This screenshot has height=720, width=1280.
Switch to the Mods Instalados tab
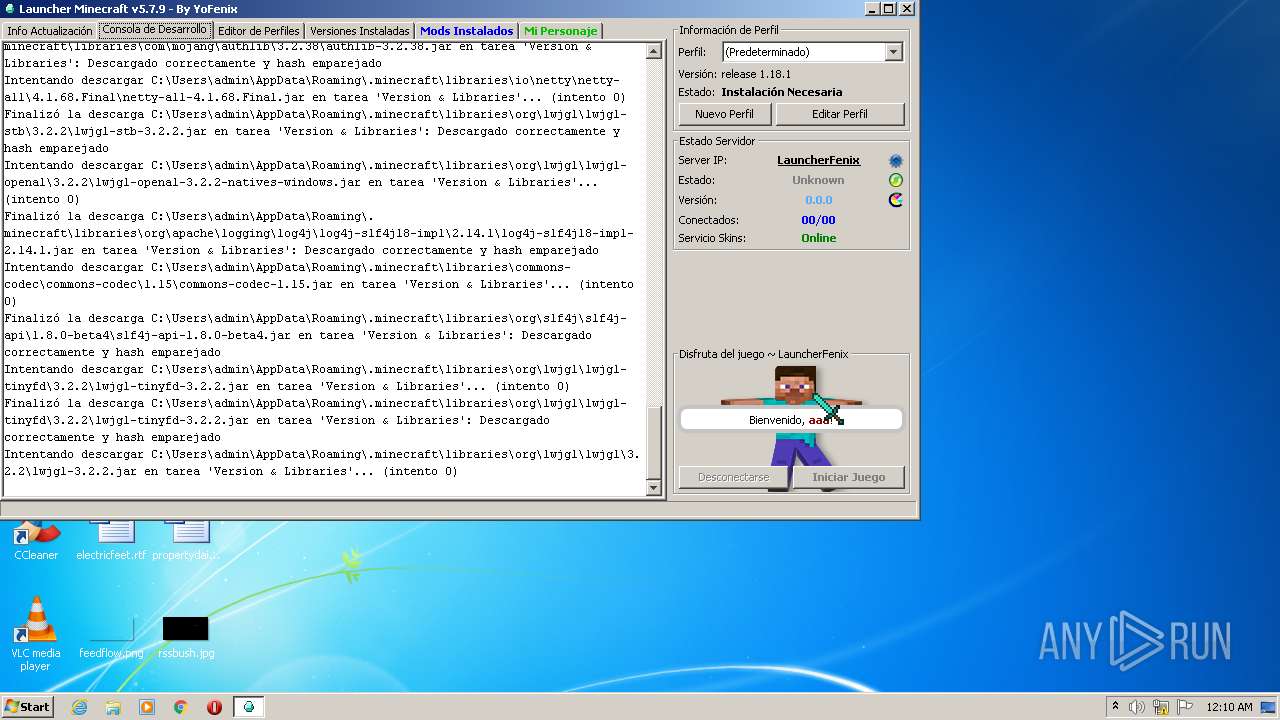pyautogui.click(x=467, y=31)
